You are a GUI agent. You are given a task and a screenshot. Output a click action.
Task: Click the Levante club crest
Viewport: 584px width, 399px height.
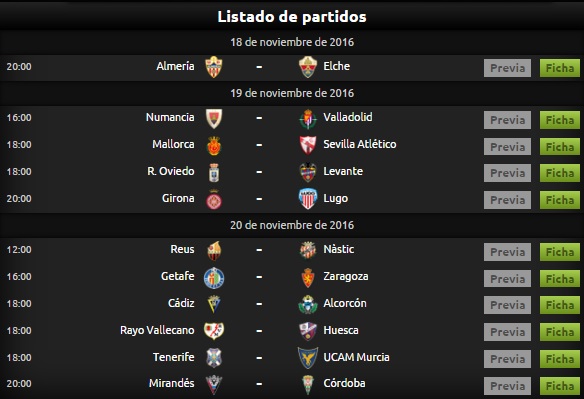tap(308, 172)
